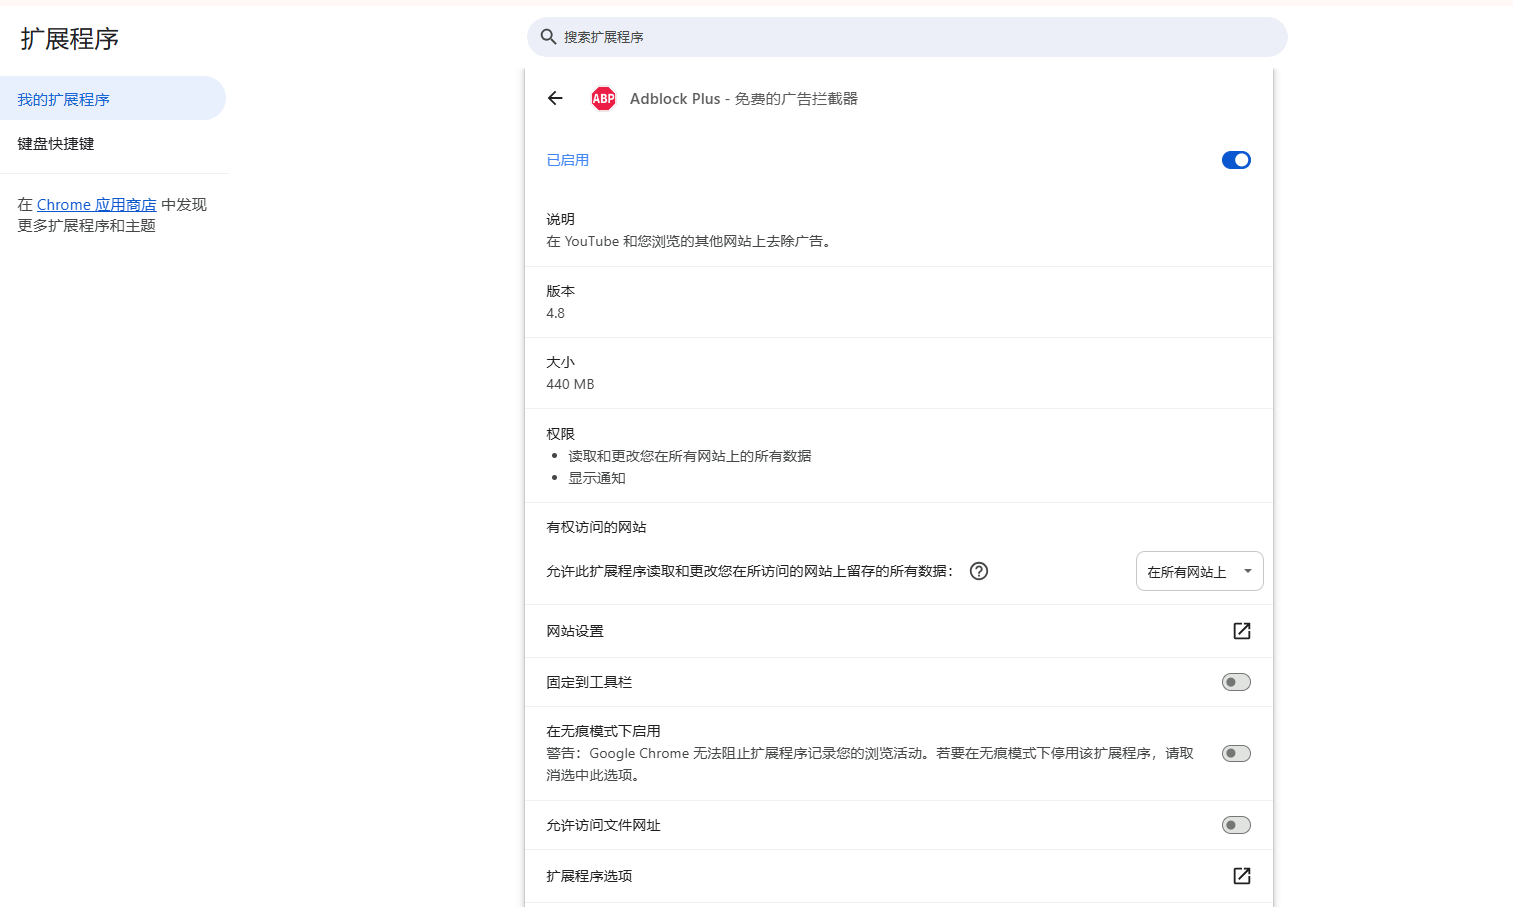
Task: Open help icon next to site access text
Action: tap(979, 571)
